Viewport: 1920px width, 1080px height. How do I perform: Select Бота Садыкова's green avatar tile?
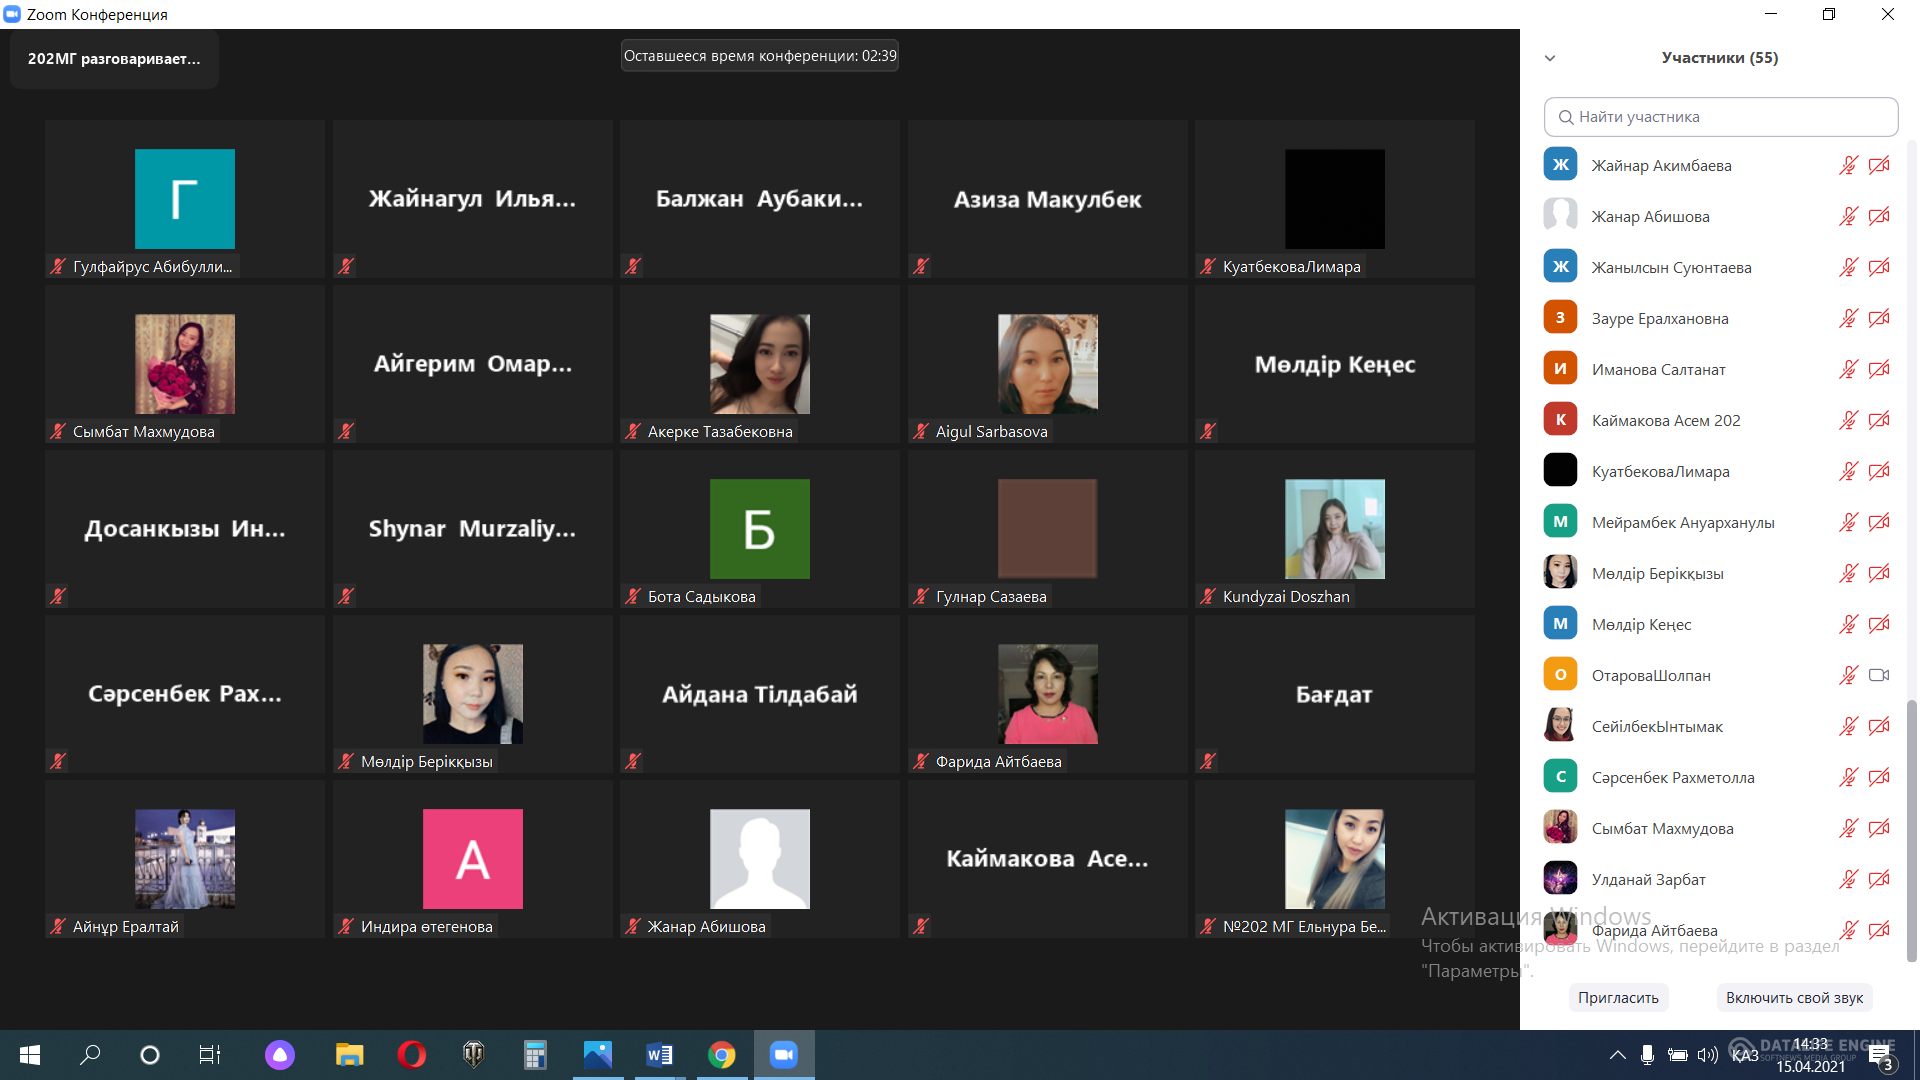(x=759, y=529)
